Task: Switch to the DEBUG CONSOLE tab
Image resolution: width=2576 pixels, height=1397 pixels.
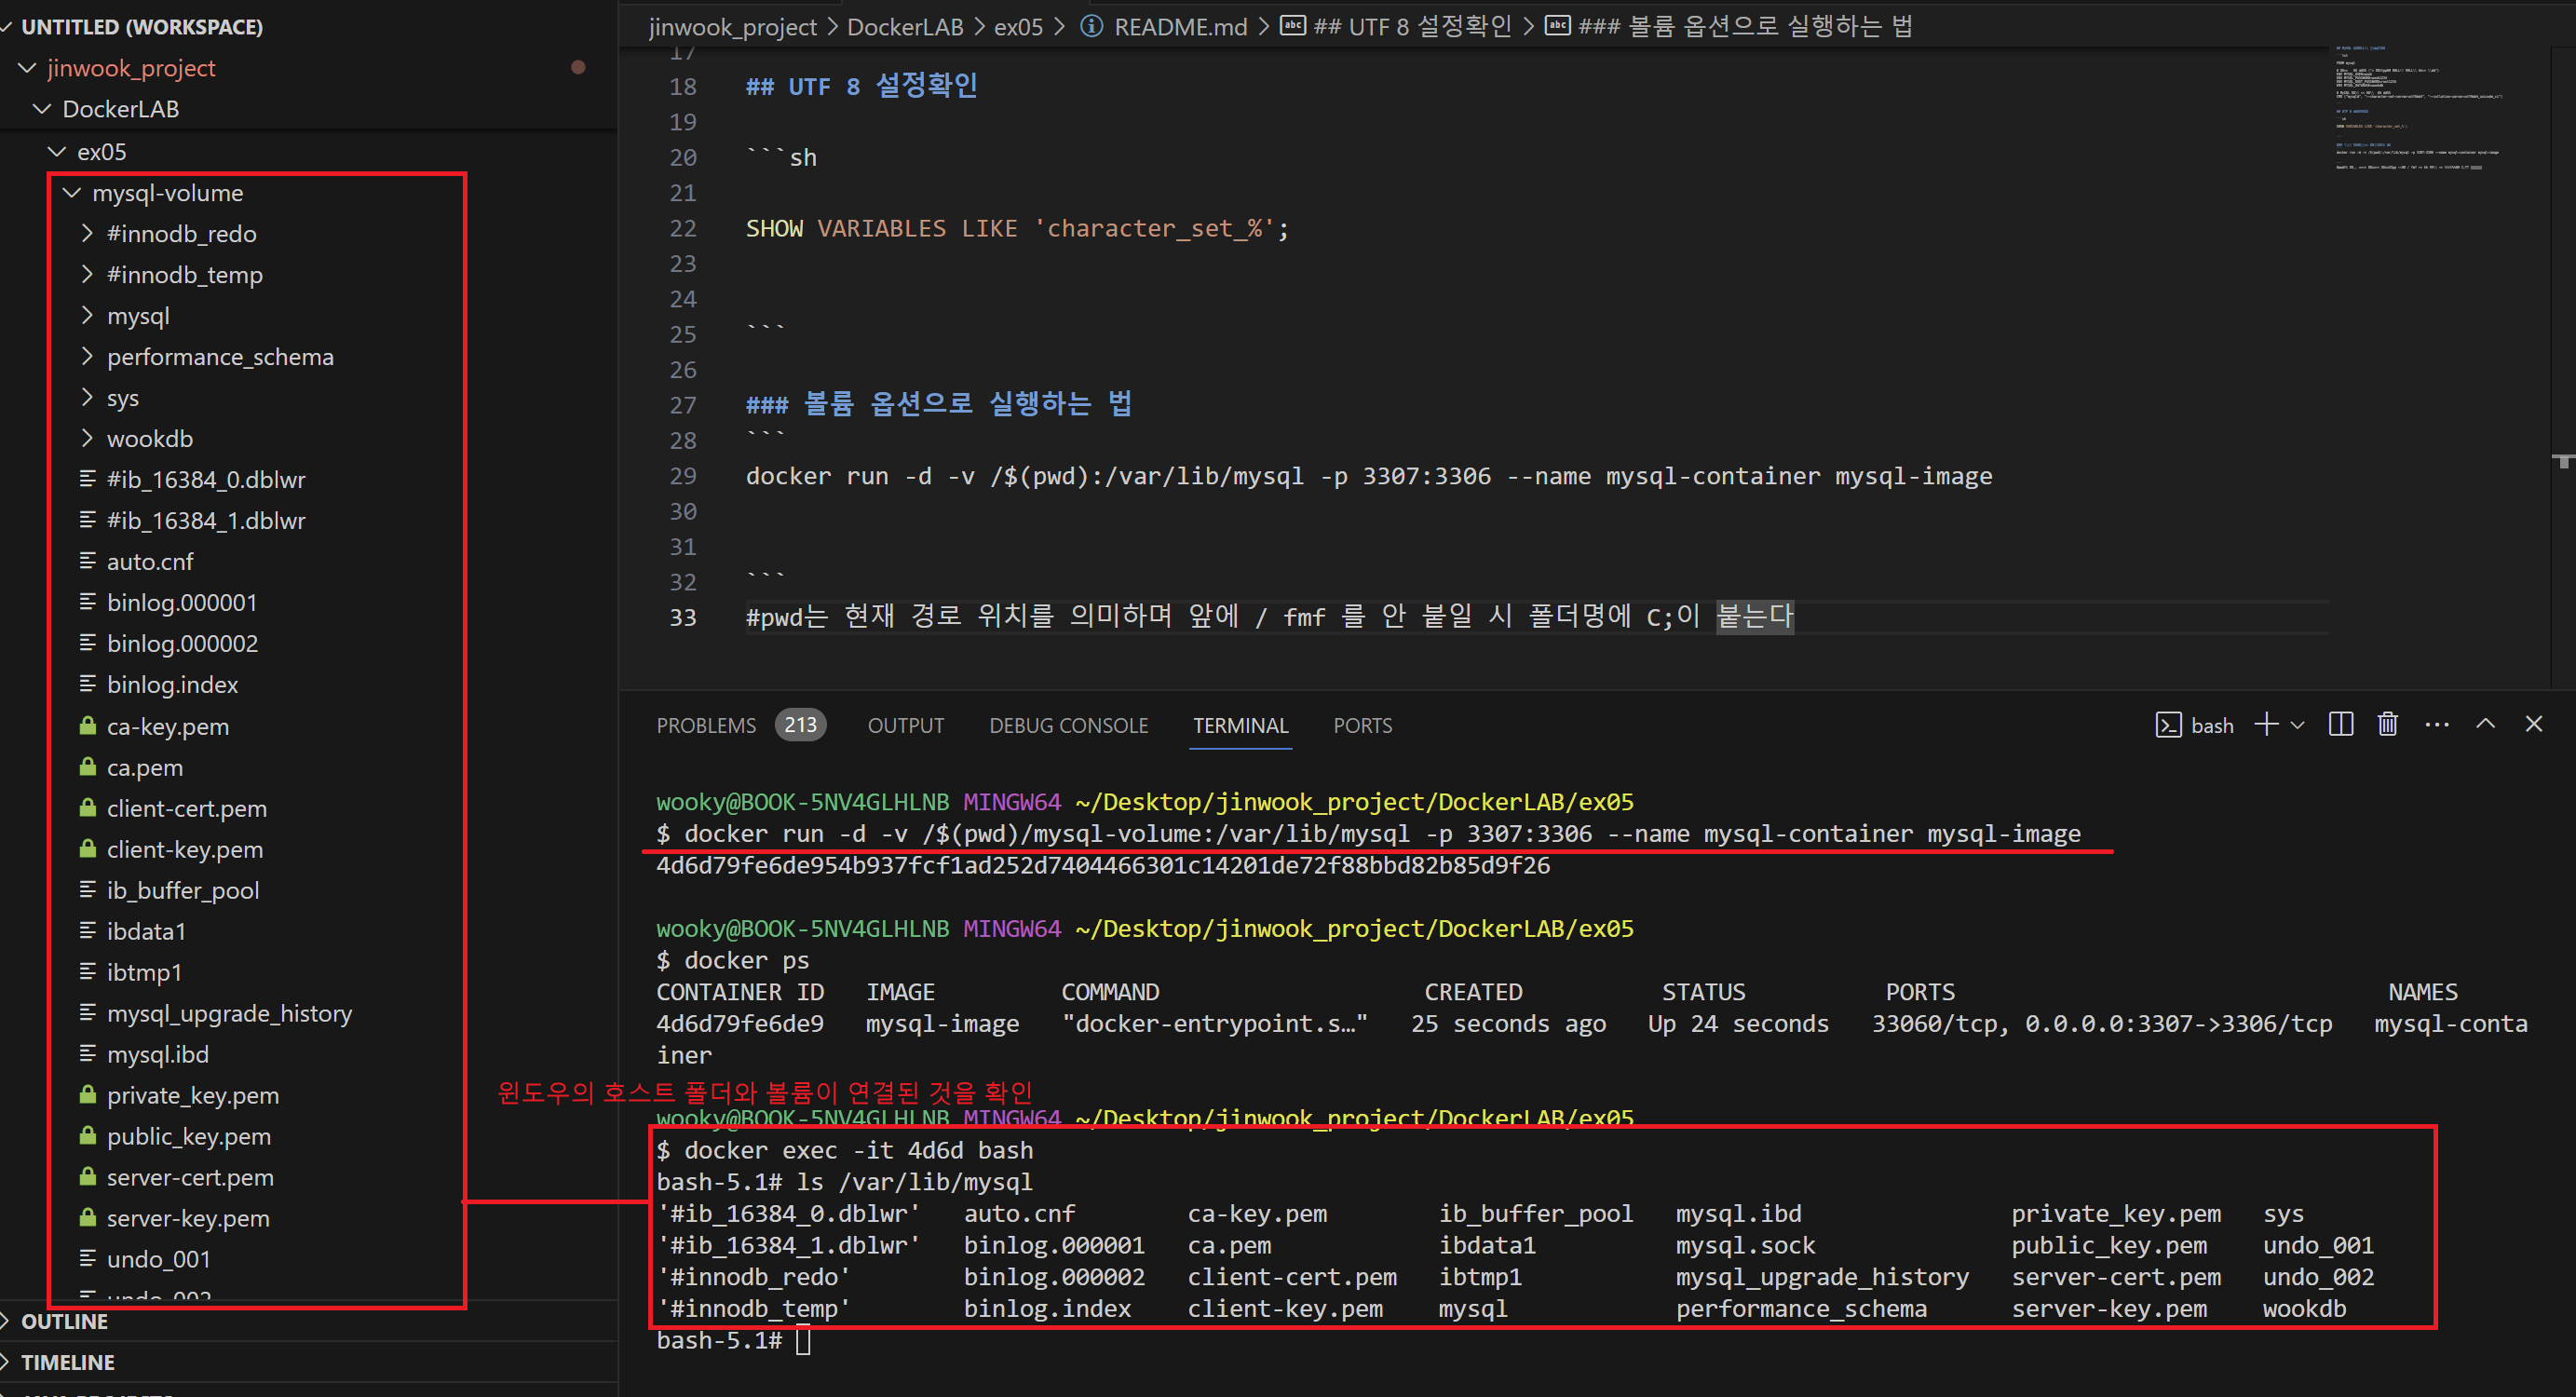Action: 1068,726
